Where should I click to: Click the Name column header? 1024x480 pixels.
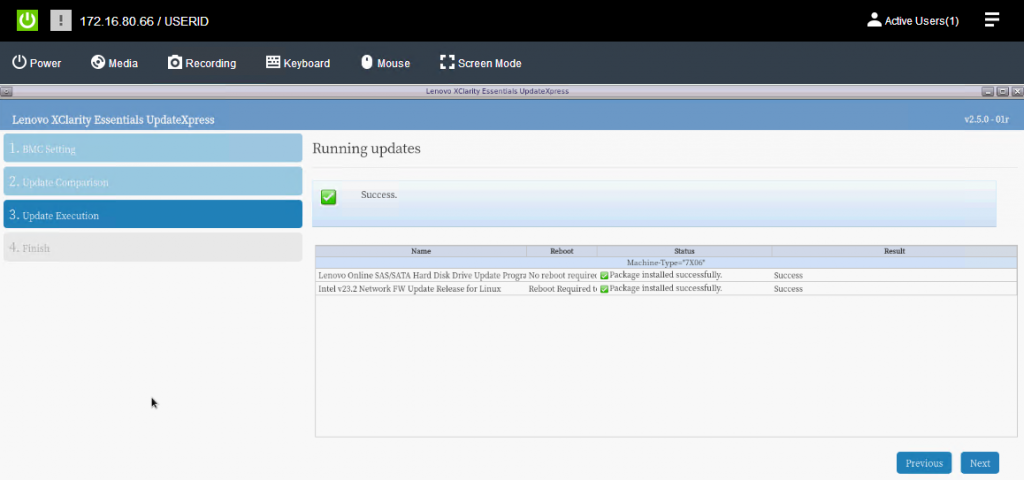point(421,251)
